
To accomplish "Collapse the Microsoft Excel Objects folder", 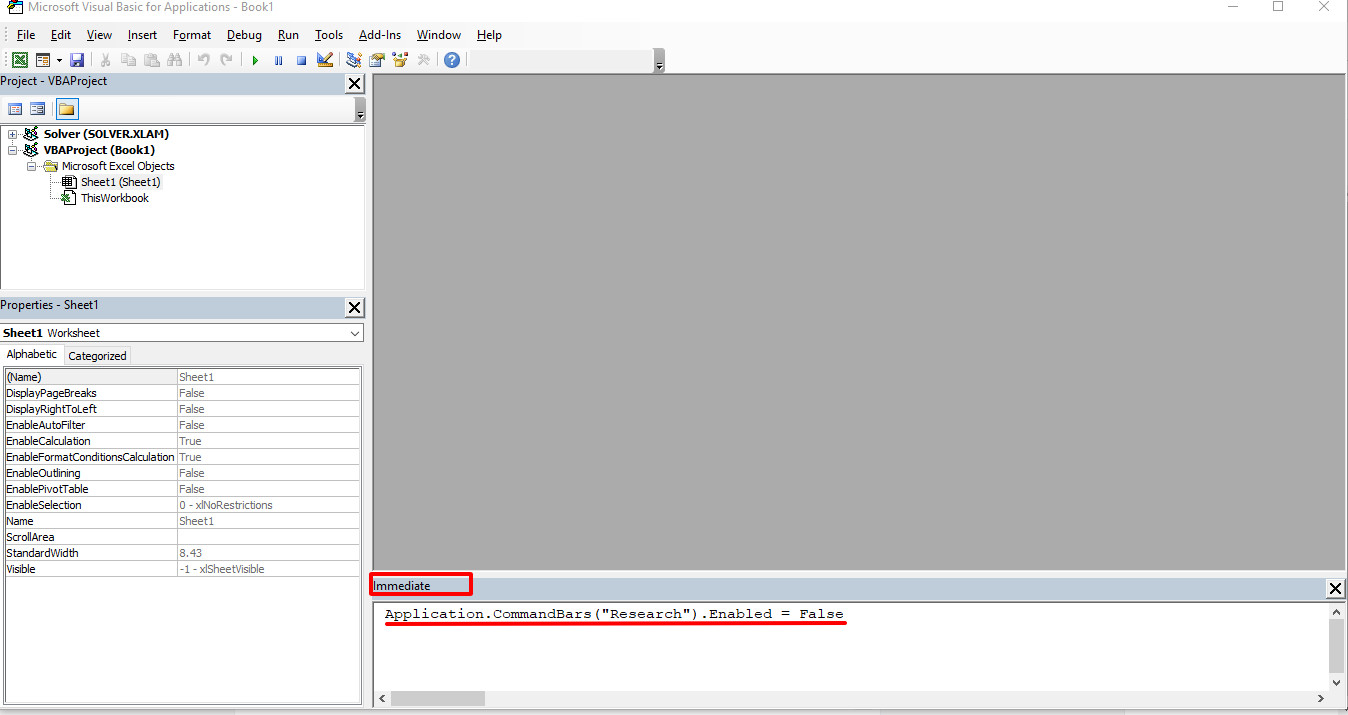I will (32, 166).
